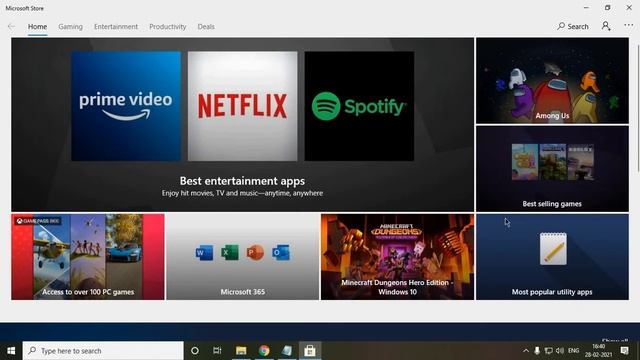
Task: Click the microphone tray icon
Action: coord(537,351)
